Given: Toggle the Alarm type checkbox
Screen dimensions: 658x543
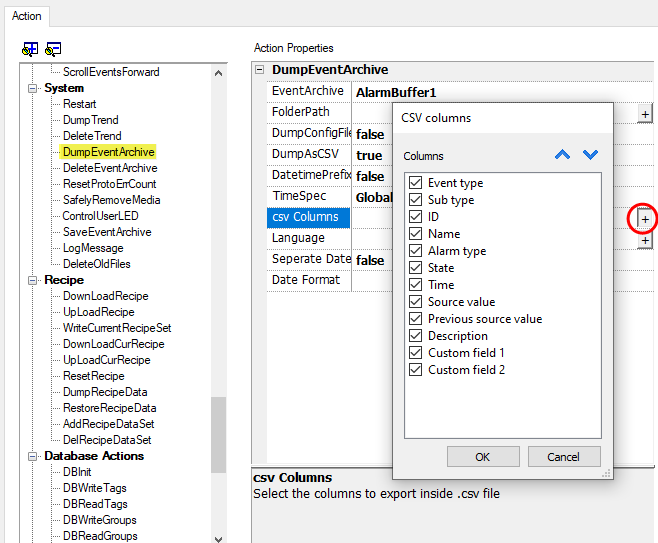Looking at the screenshot, I should [x=416, y=251].
